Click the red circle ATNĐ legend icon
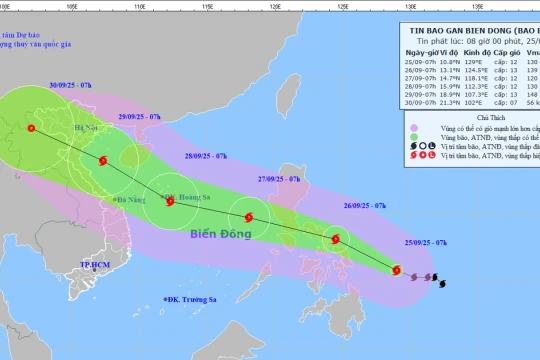Screen dimensions: 540x360 [423, 155]
